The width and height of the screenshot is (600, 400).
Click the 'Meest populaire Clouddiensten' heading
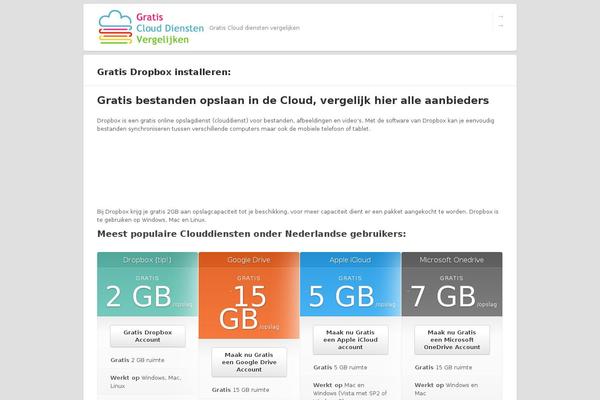251,234
